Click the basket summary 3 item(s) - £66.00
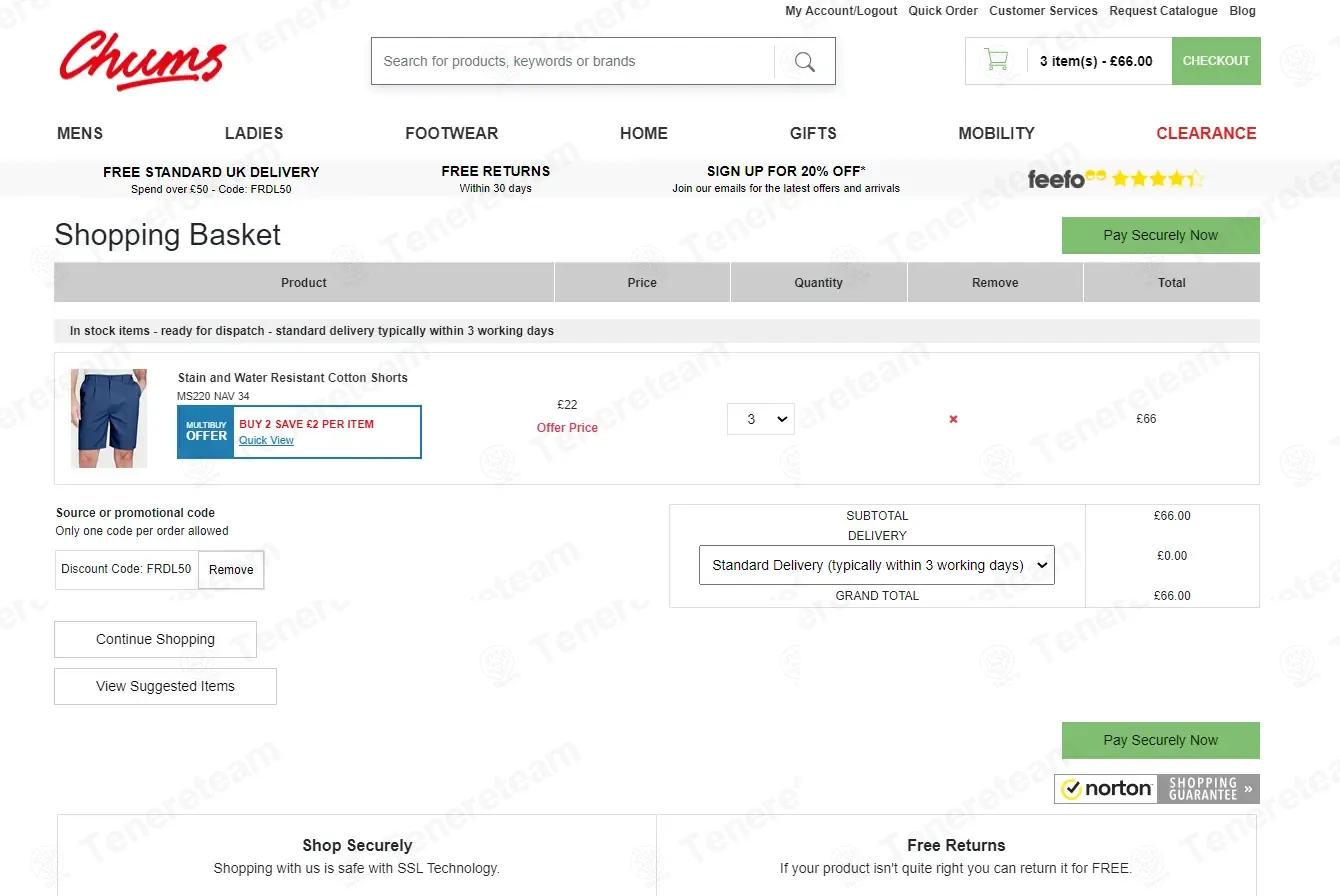Screen dimensions: 1340x896 coord(1096,61)
